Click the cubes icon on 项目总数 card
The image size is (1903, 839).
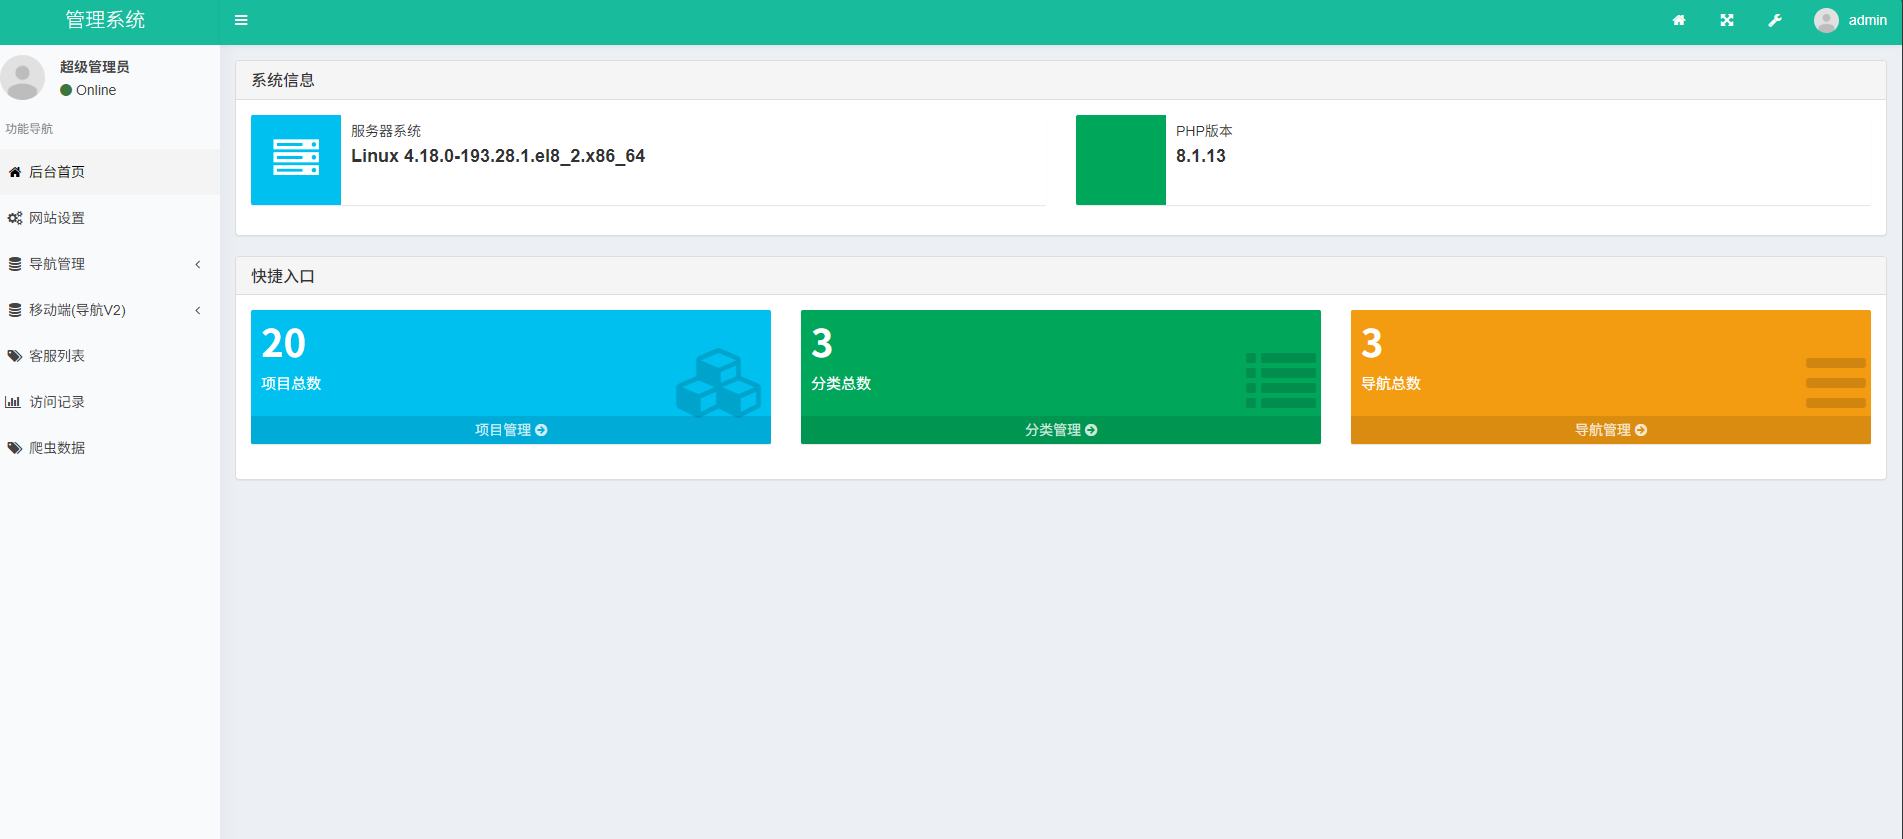pos(718,383)
